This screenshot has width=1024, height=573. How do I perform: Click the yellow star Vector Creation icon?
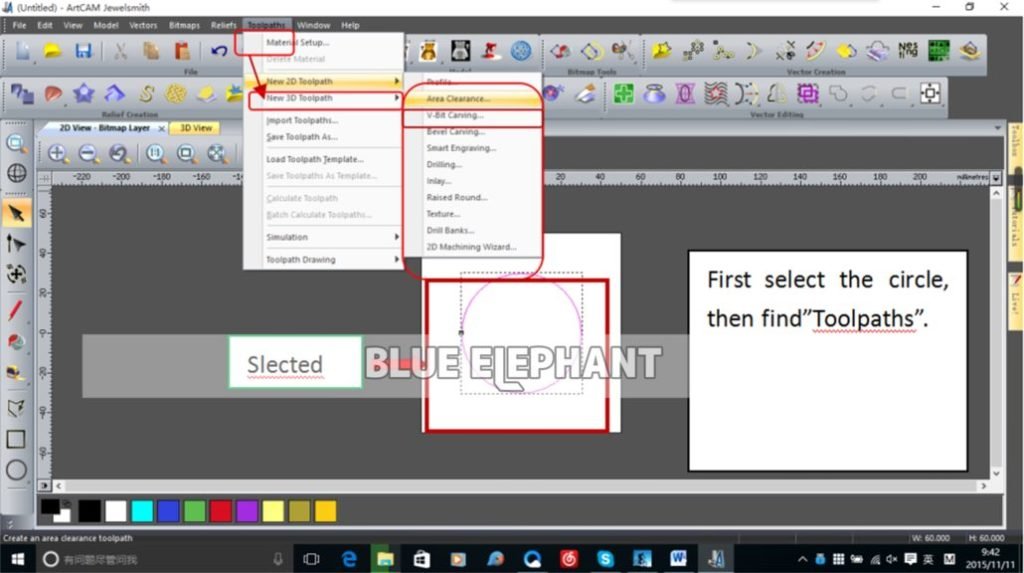(661, 50)
